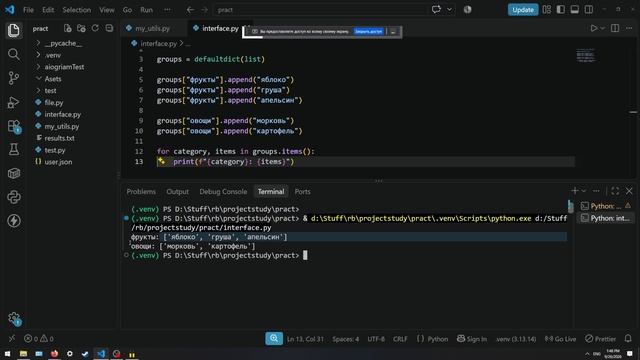
Task: Toggle the bottom panel visibility
Action: 574,9
